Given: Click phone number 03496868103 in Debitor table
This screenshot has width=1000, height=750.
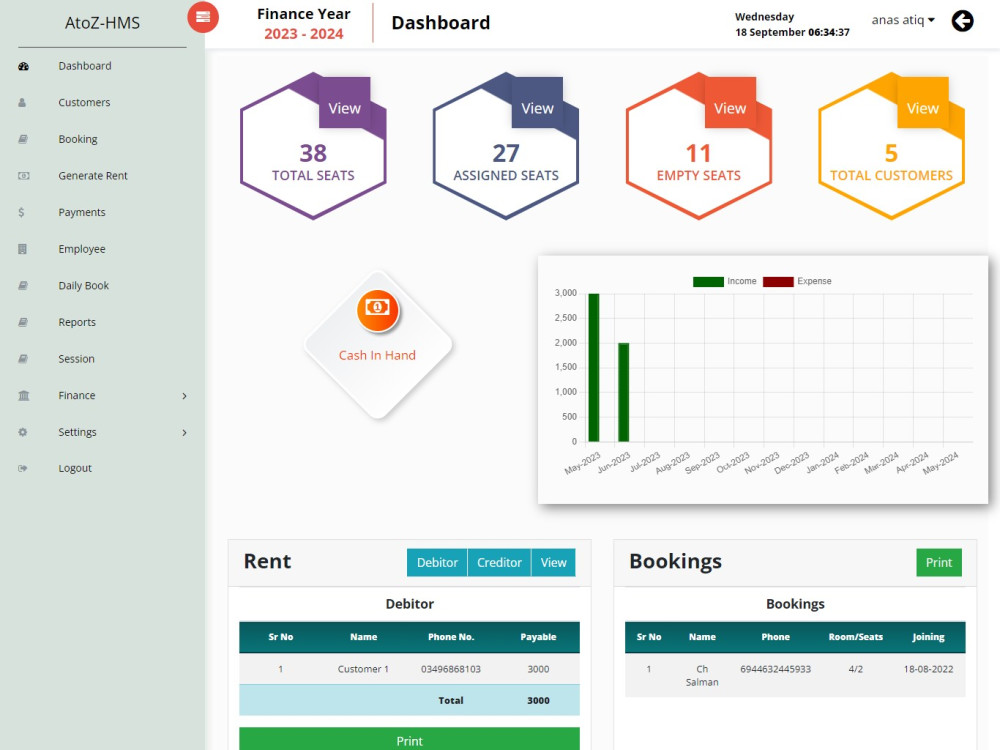Looking at the screenshot, I should (x=451, y=669).
